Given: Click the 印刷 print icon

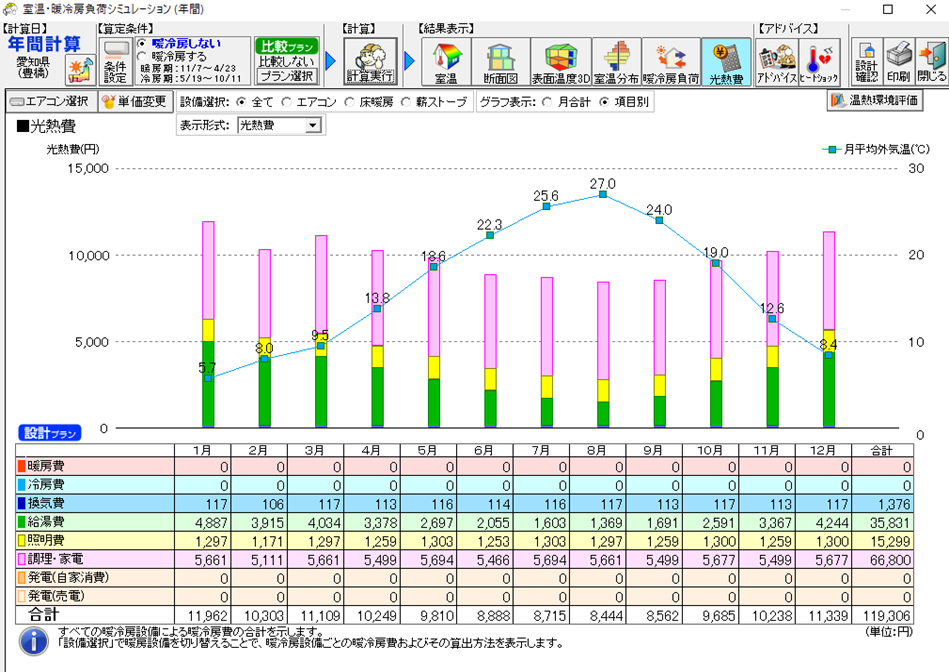Looking at the screenshot, I should tap(898, 61).
